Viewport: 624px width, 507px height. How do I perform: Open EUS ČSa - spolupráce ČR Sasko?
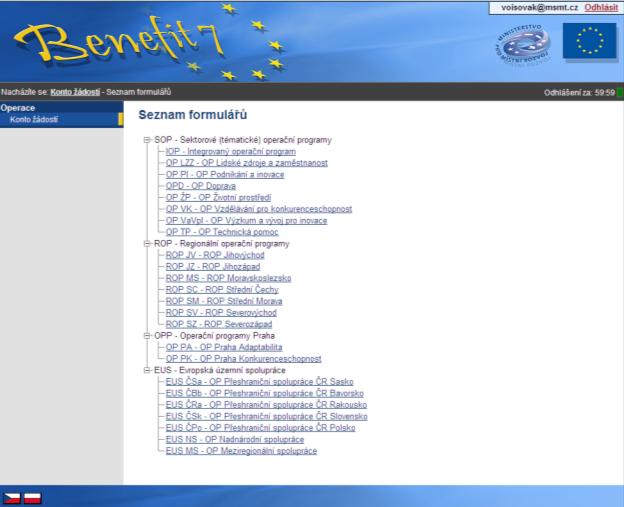[259, 382]
